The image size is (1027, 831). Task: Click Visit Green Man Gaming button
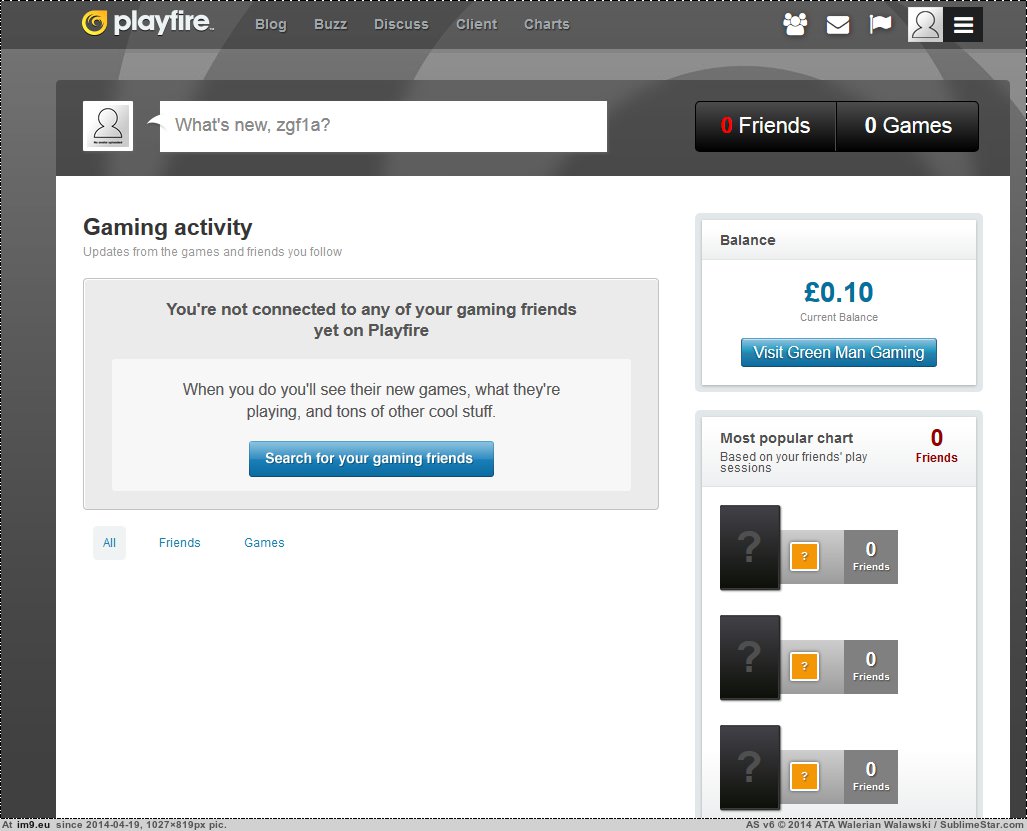(838, 352)
